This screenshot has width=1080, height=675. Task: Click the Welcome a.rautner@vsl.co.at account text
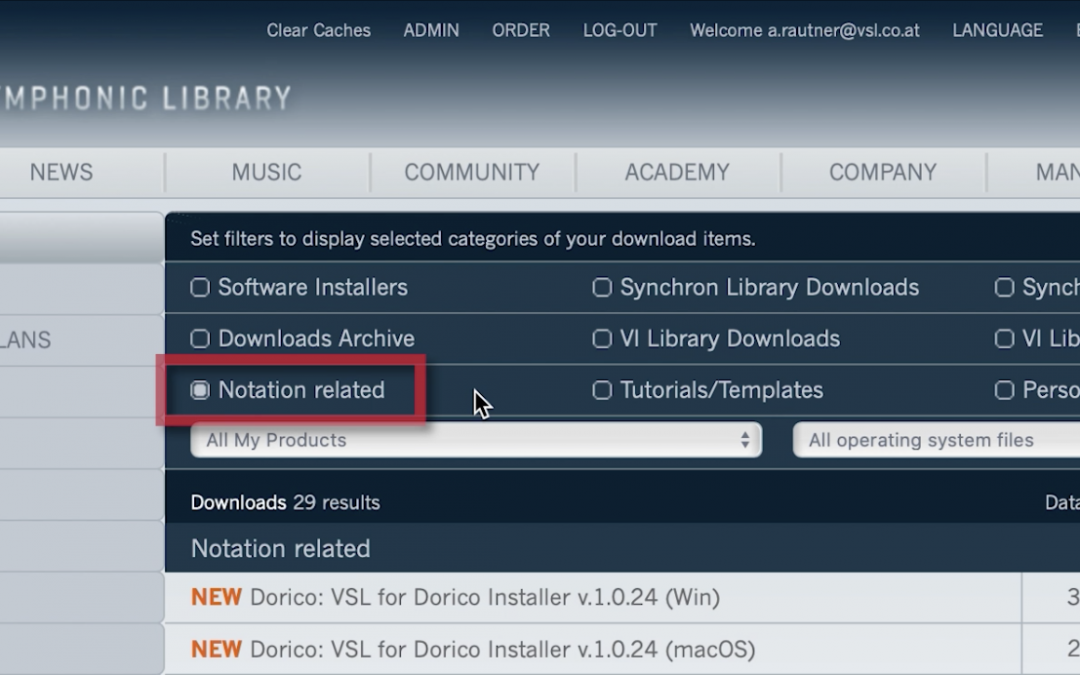(x=804, y=30)
